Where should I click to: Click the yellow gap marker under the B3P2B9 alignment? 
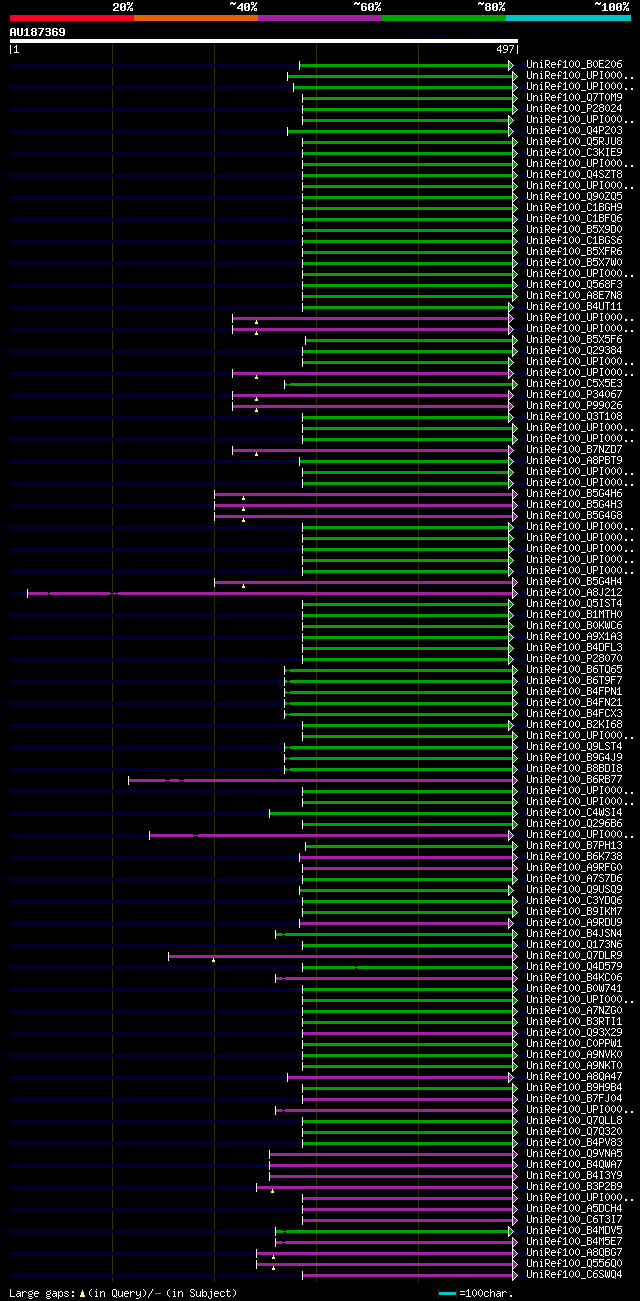272,1191
